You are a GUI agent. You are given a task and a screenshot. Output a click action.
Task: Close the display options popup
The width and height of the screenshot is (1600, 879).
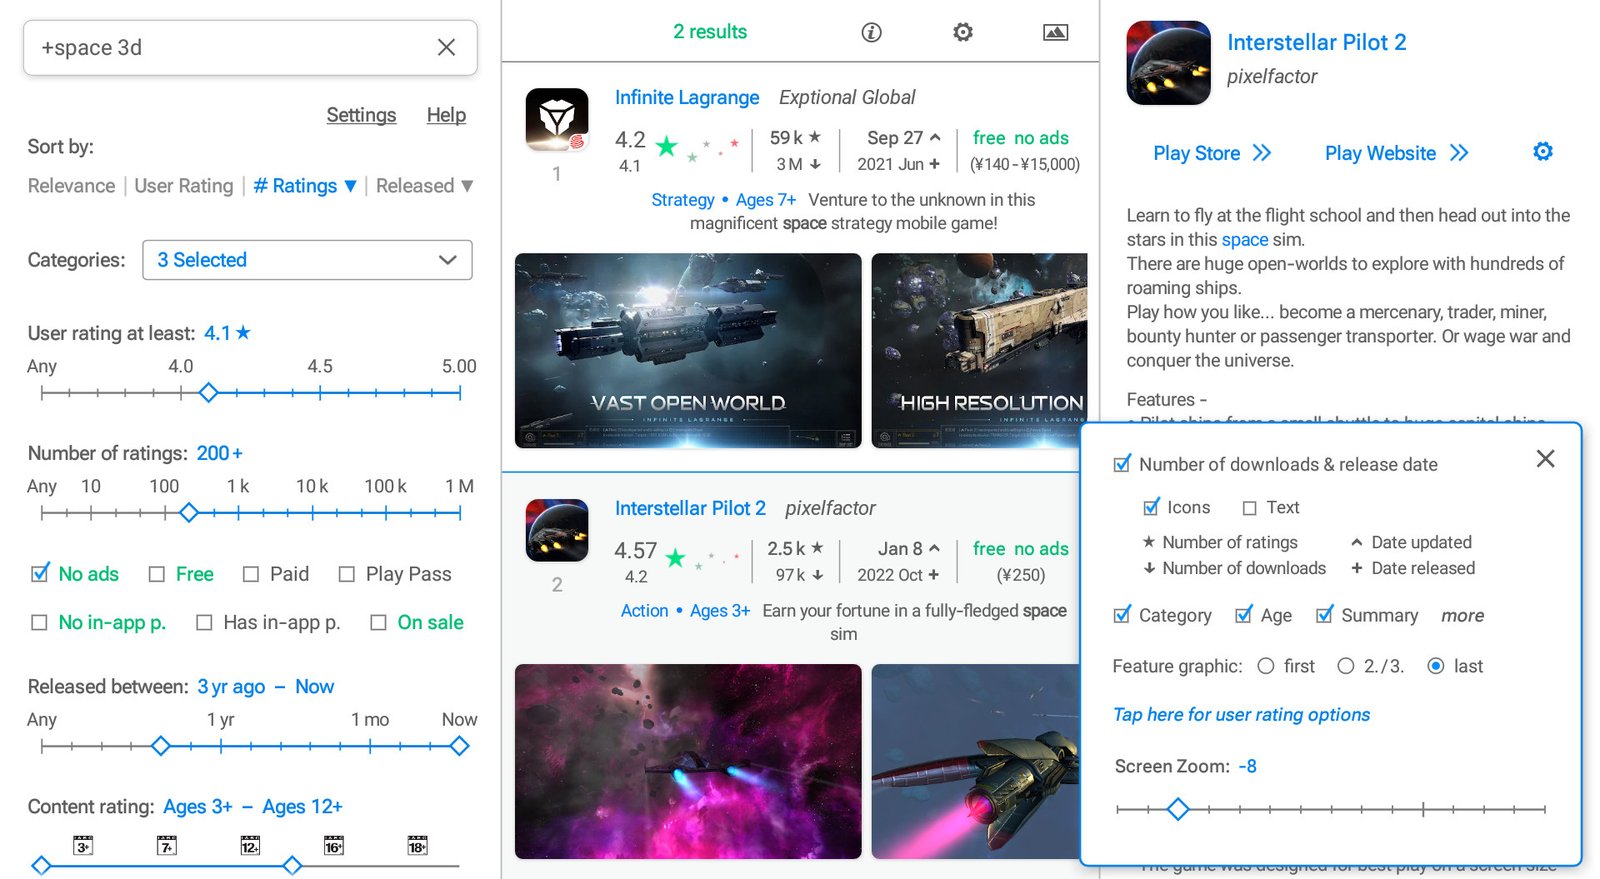(1545, 458)
